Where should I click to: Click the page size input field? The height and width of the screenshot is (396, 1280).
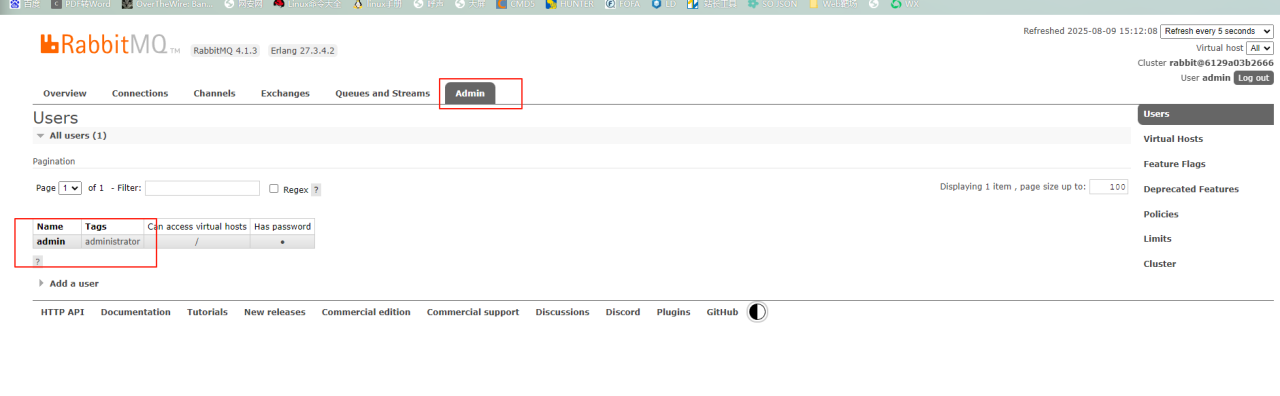tap(1108, 187)
